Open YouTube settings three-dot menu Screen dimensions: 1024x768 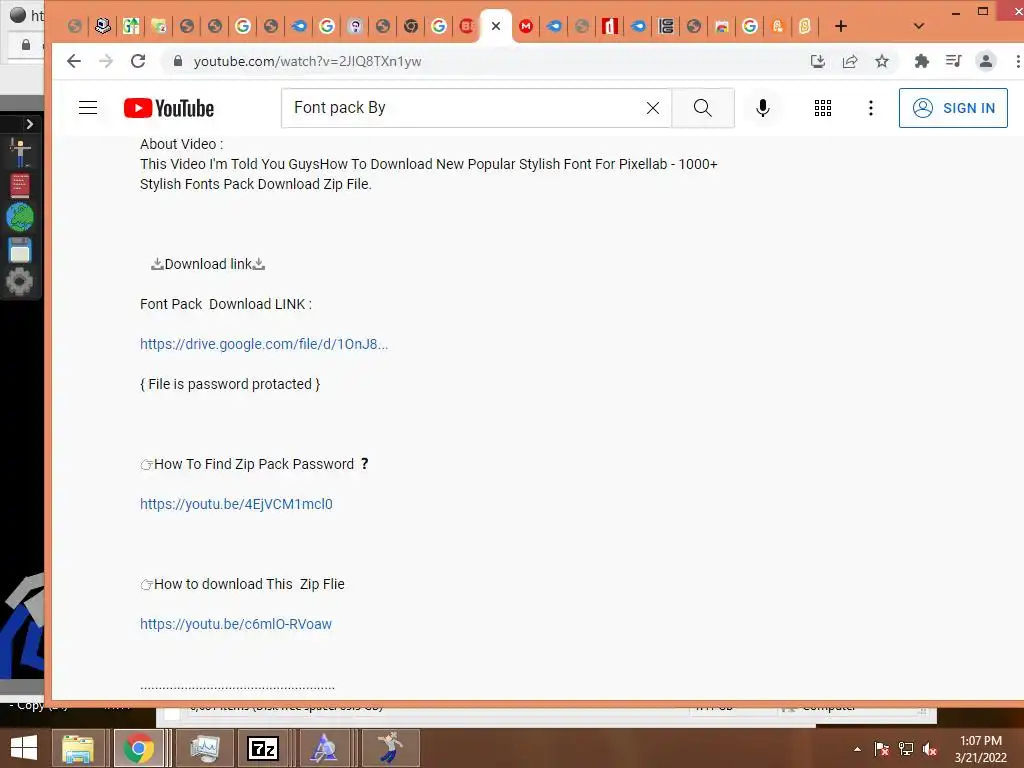click(x=871, y=108)
